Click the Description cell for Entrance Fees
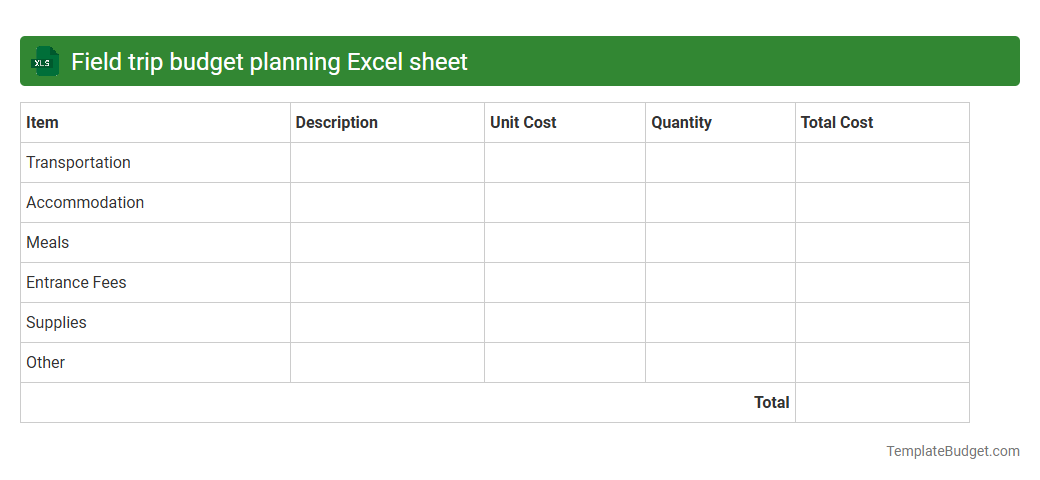The height and width of the screenshot is (480, 1040). (x=387, y=282)
